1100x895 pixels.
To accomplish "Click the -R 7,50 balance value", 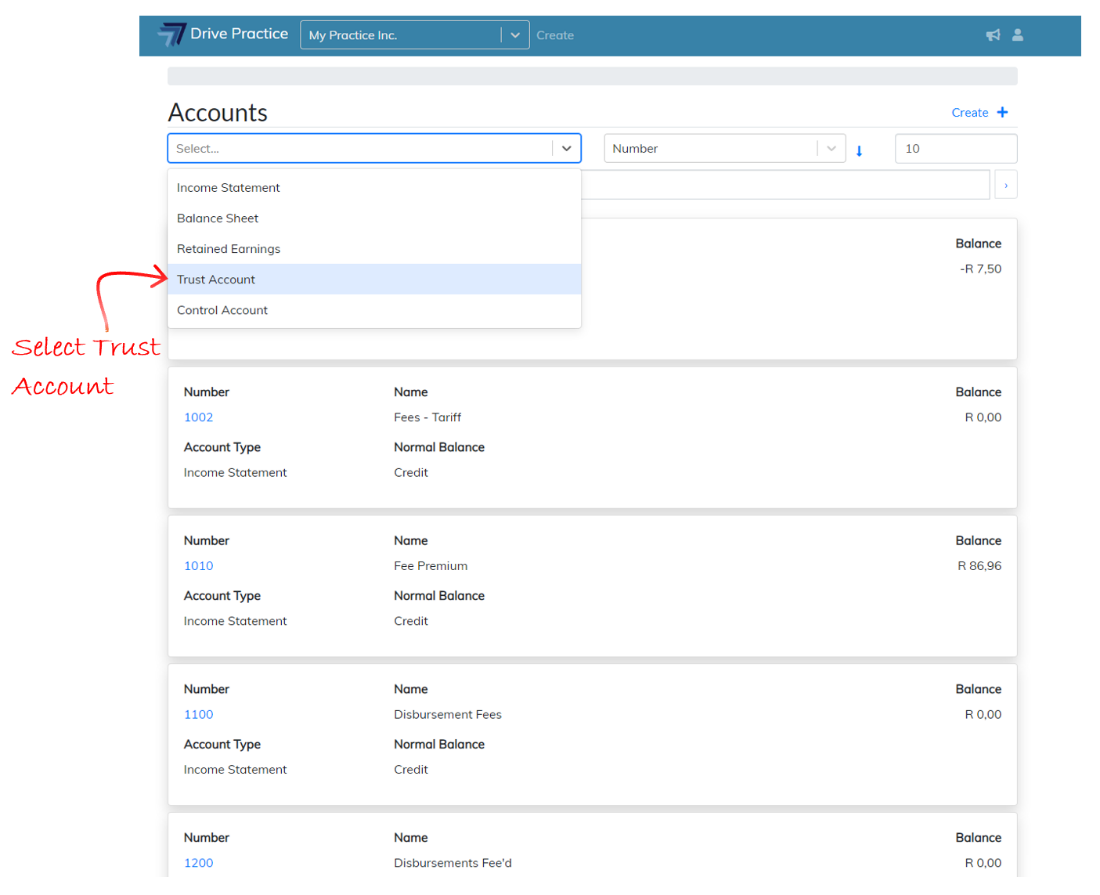I will coord(980,269).
